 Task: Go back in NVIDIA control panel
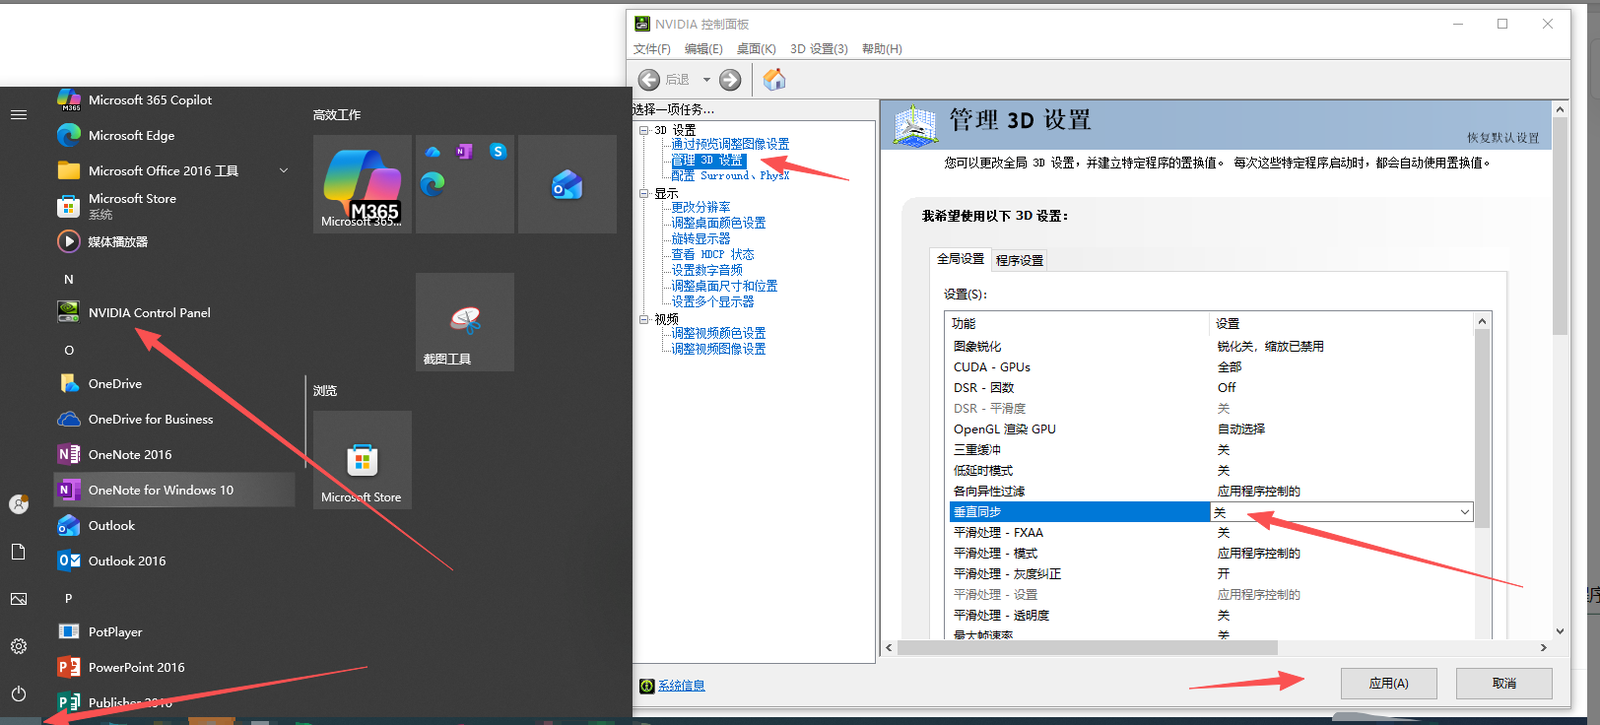649,80
